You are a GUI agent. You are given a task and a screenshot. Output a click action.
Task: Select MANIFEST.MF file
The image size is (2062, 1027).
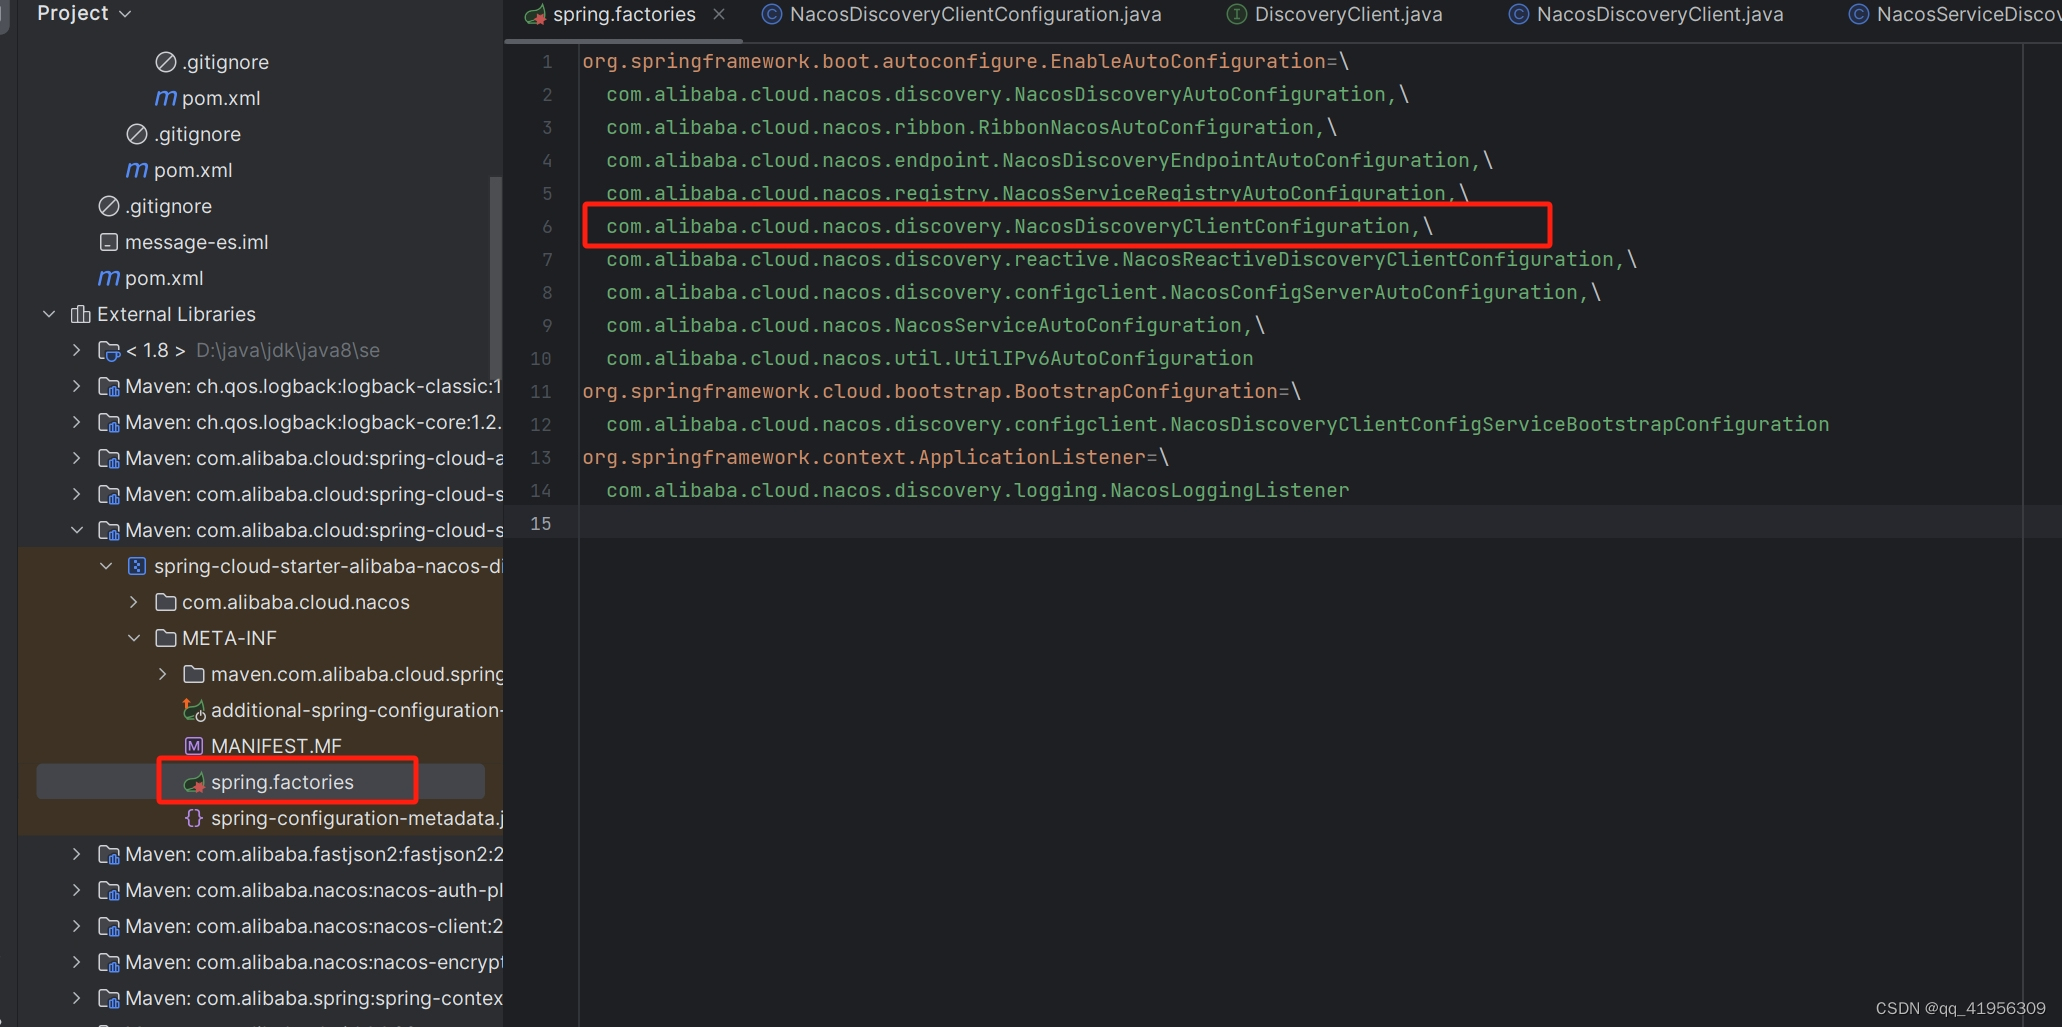click(x=276, y=746)
